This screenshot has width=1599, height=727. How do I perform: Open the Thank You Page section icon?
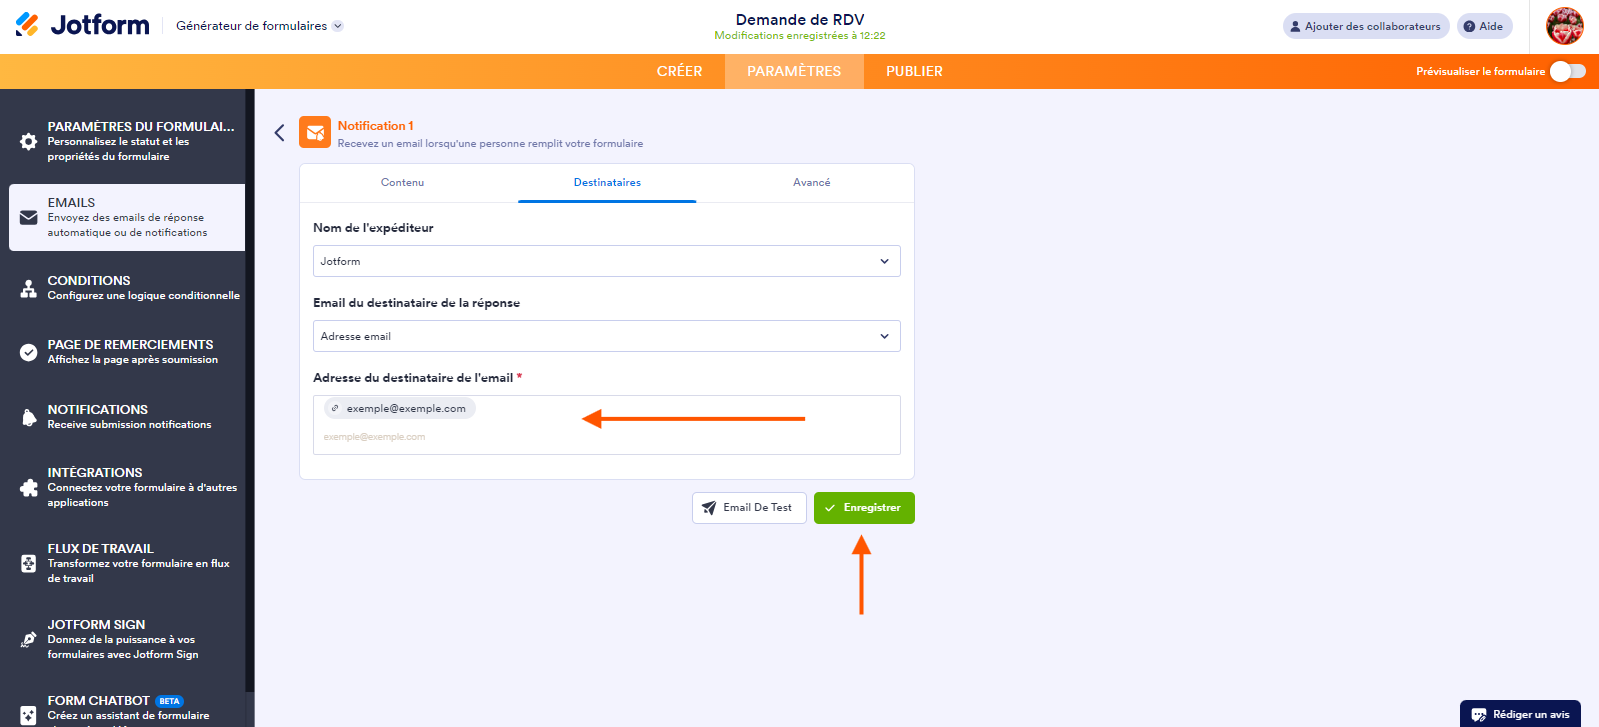tap(28, 352)
